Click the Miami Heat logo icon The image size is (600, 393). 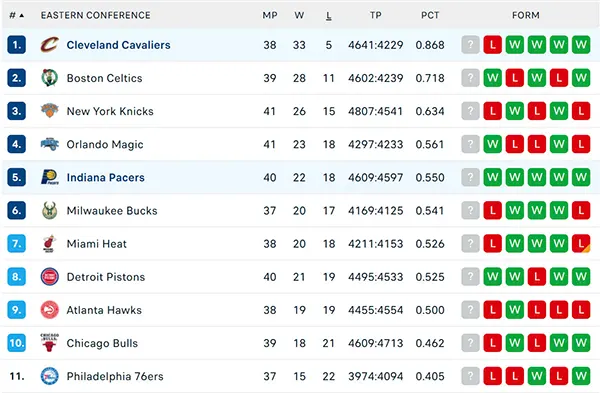[x=50, y=244]
